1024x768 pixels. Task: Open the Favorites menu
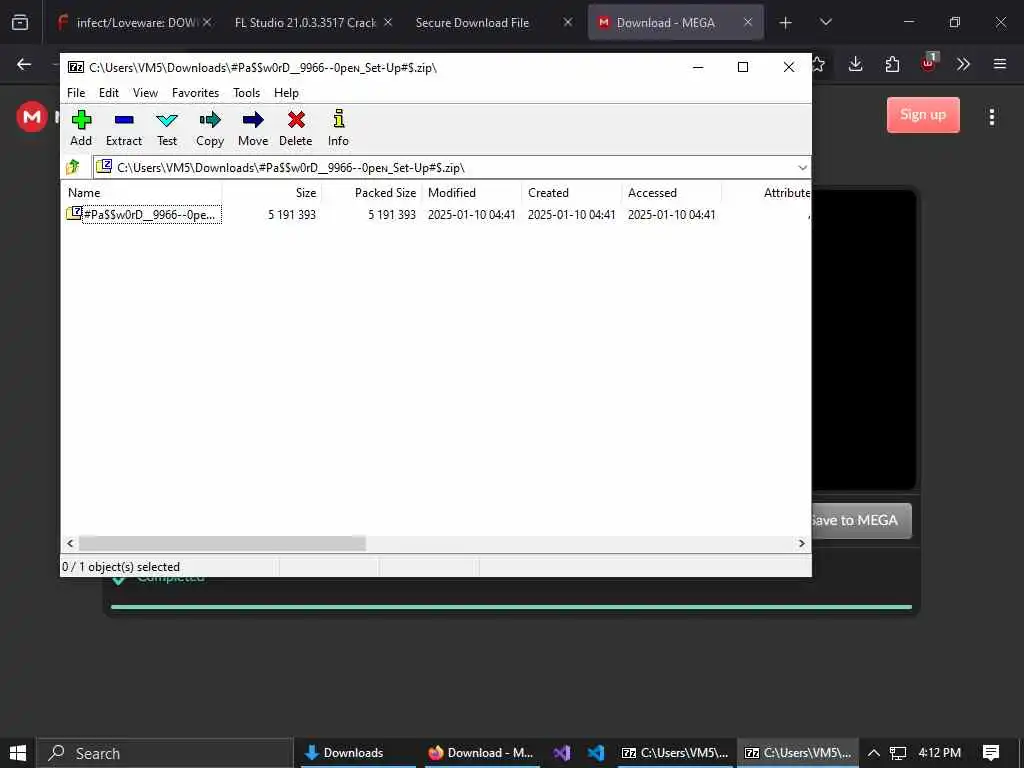(195, 93)
